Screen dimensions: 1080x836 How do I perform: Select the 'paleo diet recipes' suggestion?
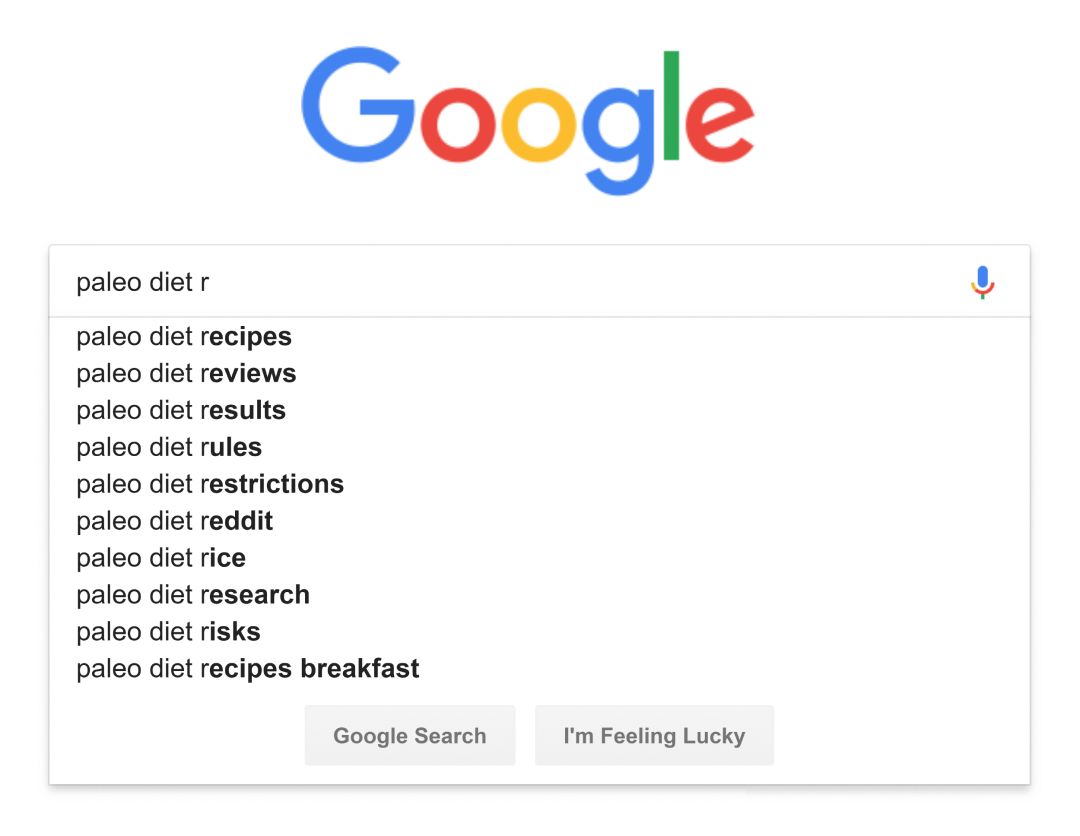tap(184, 337)
